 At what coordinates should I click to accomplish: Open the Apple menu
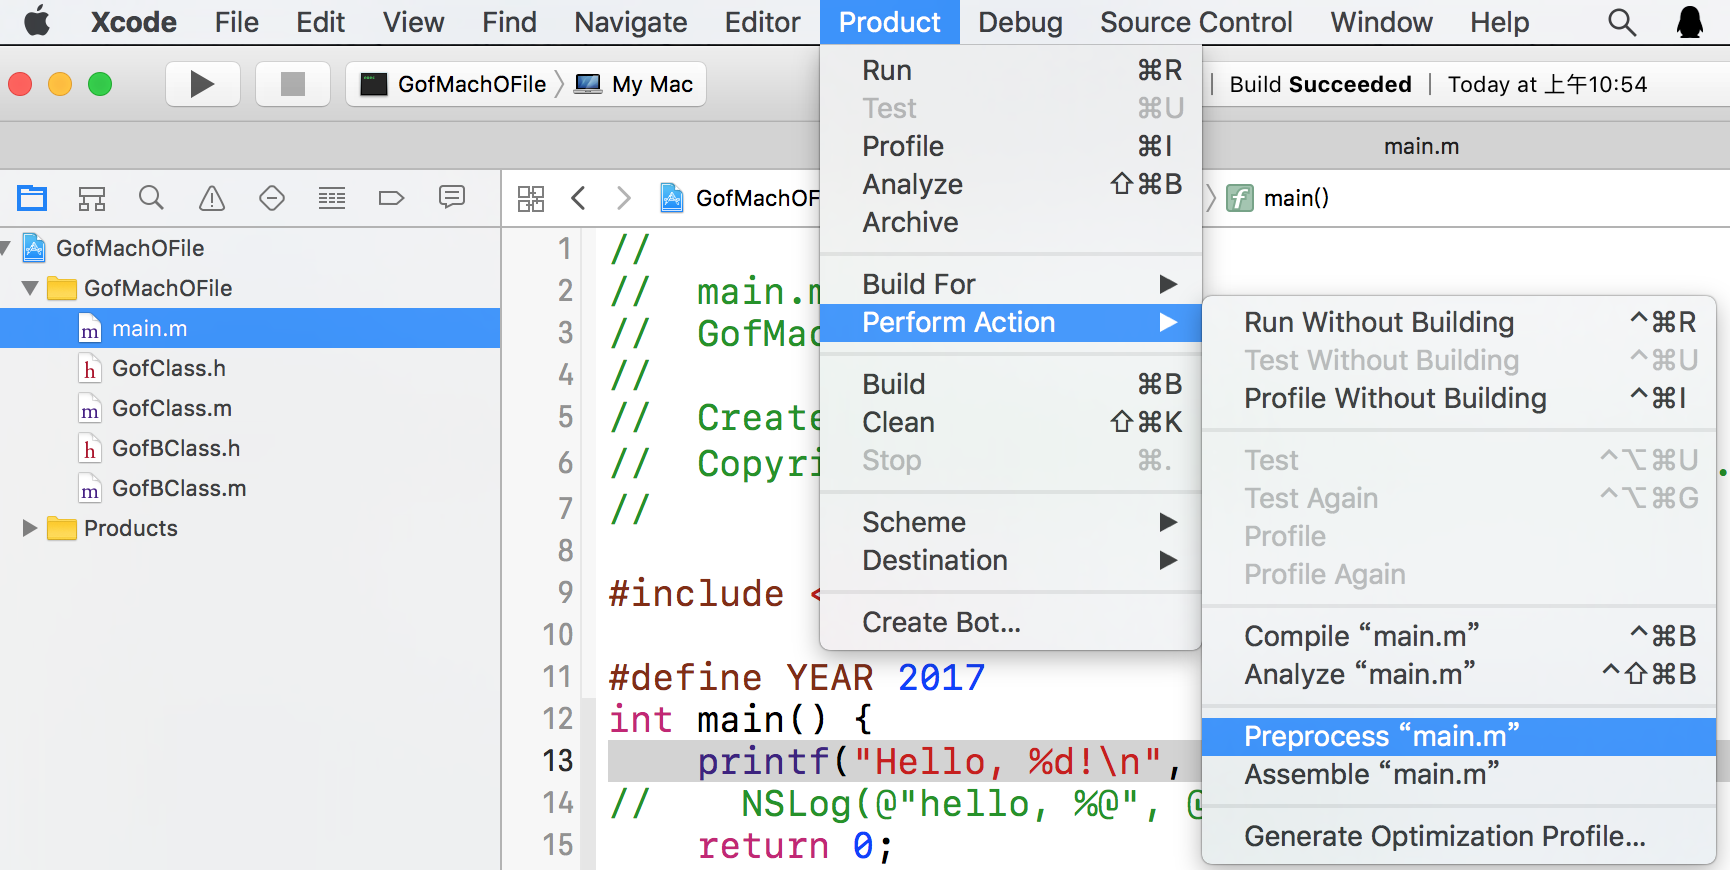click(37, 21)
